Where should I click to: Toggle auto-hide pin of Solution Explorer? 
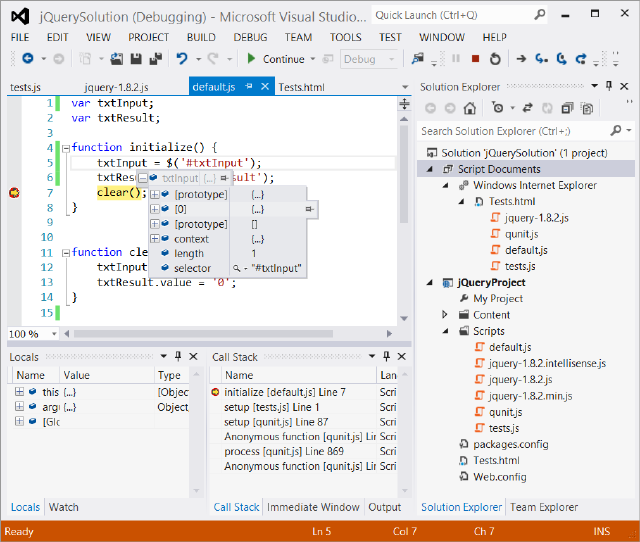coord(609,86)
